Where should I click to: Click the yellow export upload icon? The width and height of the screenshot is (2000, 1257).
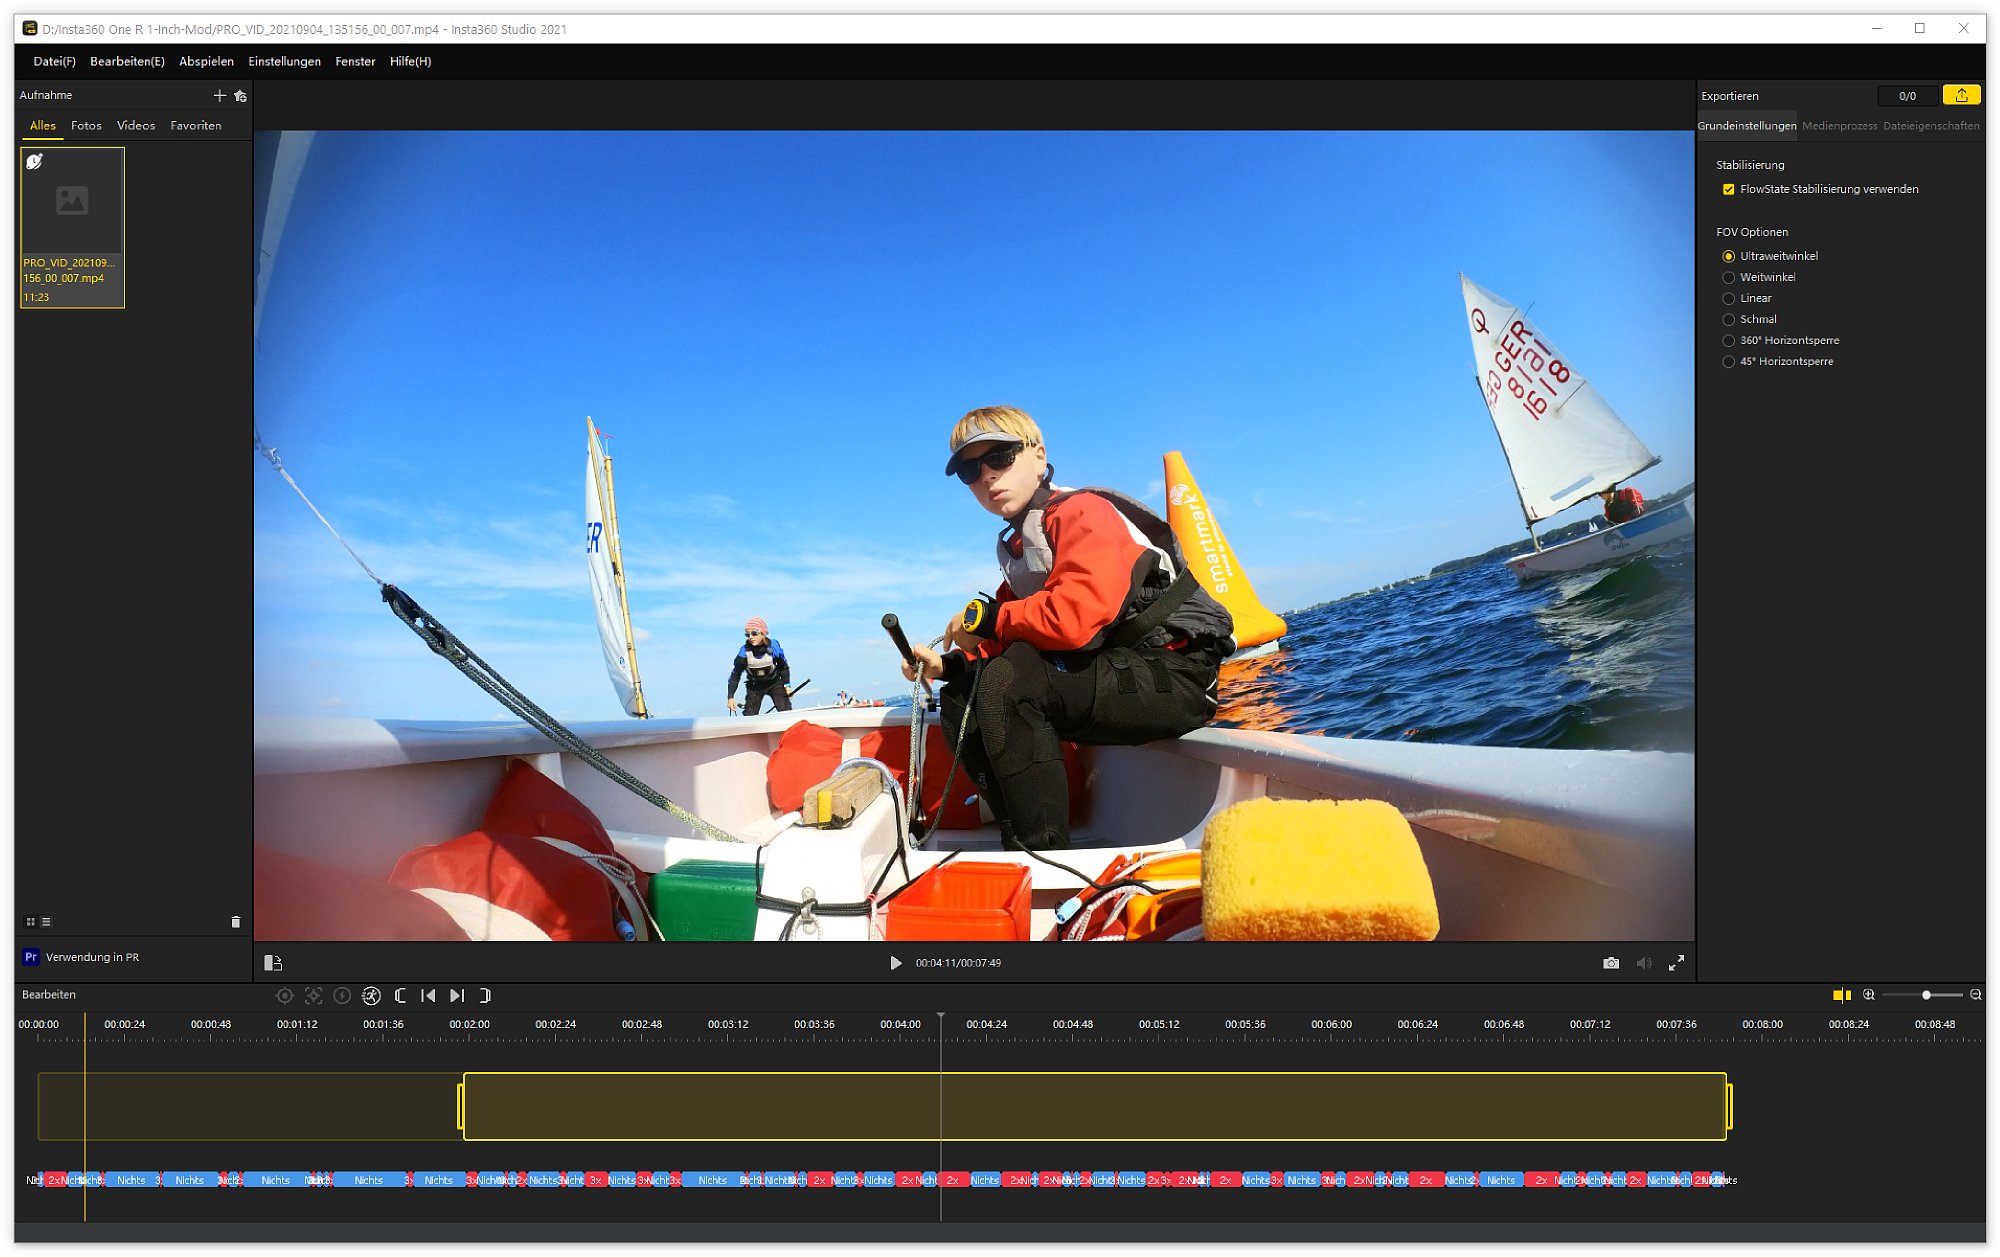pyautogui.click(x=1961, y=95)
